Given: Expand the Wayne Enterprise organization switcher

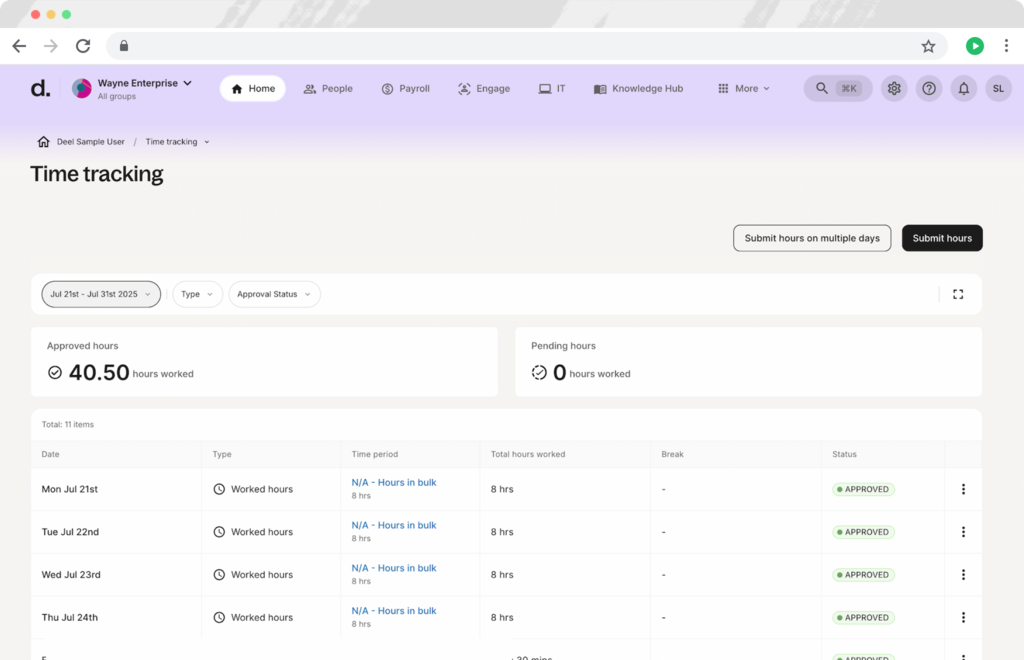Looking at the screenshot, I should pos(144,84).
